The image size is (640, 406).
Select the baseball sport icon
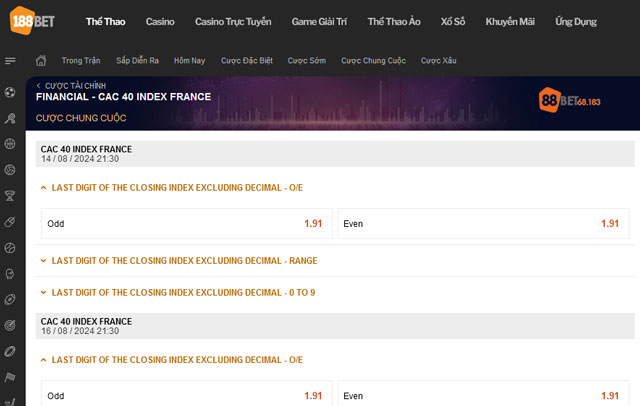coord(10,248)
